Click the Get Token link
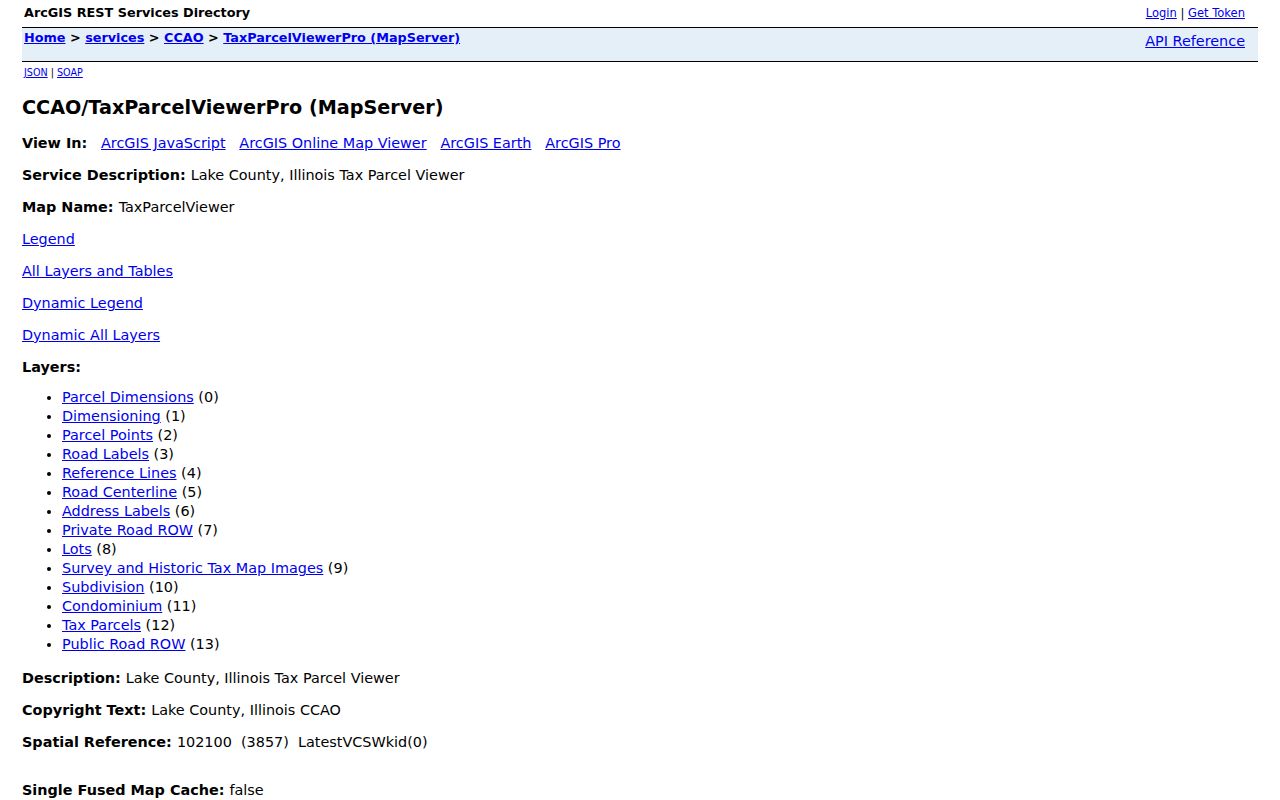This screenshot has width=1280, height=800. click(1216, 13)
